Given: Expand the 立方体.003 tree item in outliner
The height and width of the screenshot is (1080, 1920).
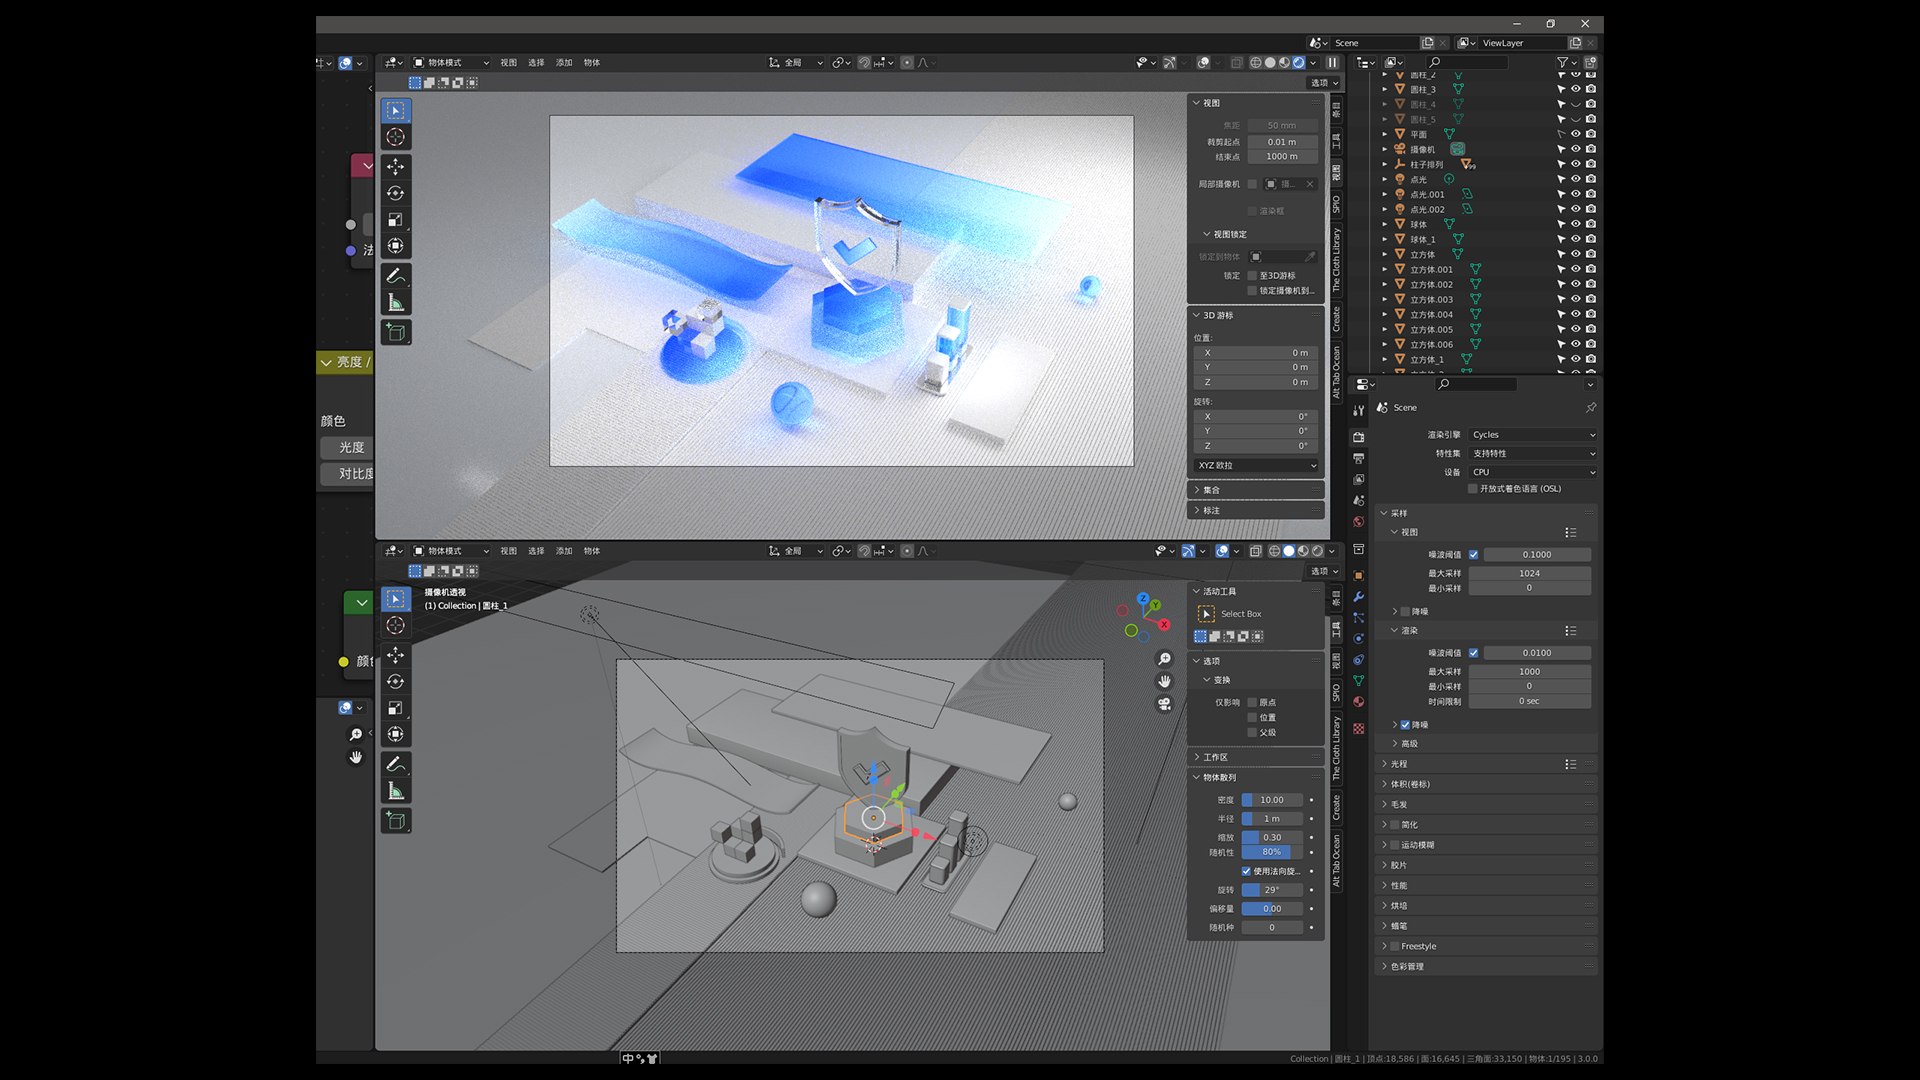Looking at the screenshot, I should point(1385,300).
